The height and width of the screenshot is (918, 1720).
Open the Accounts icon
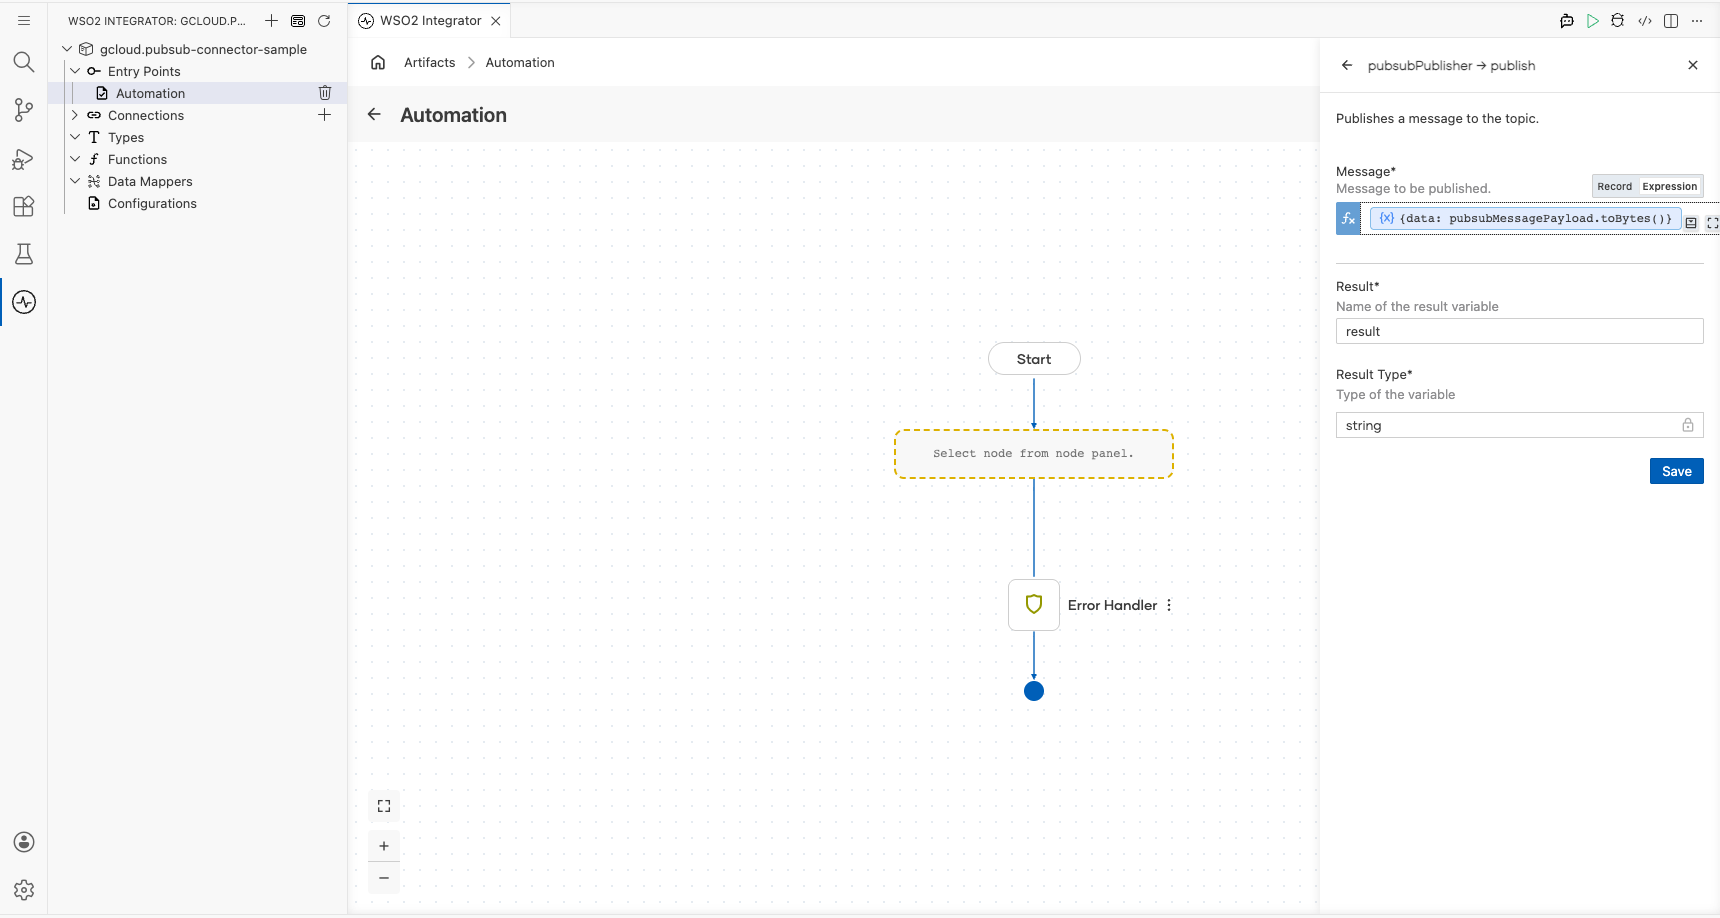coord(24,842)
